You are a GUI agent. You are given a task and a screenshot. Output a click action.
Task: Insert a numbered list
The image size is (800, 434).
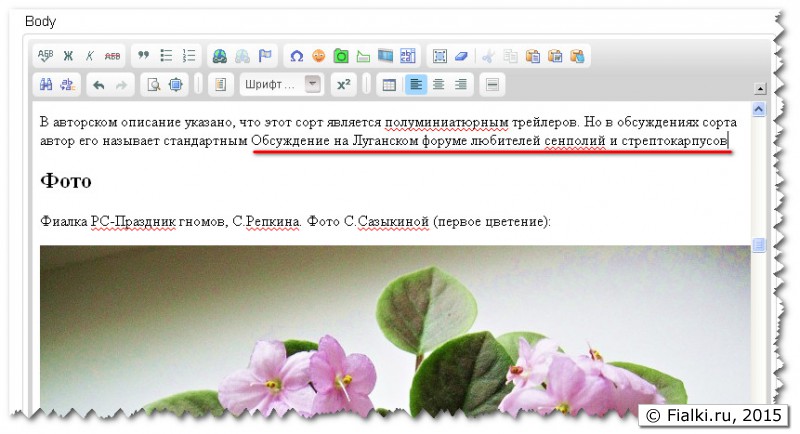click(189, 56)
